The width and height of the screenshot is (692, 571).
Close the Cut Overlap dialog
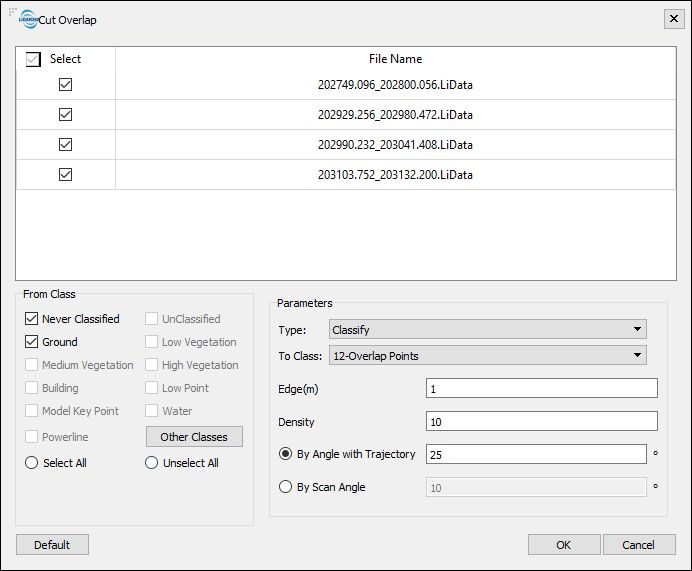[x=674, y=19]
